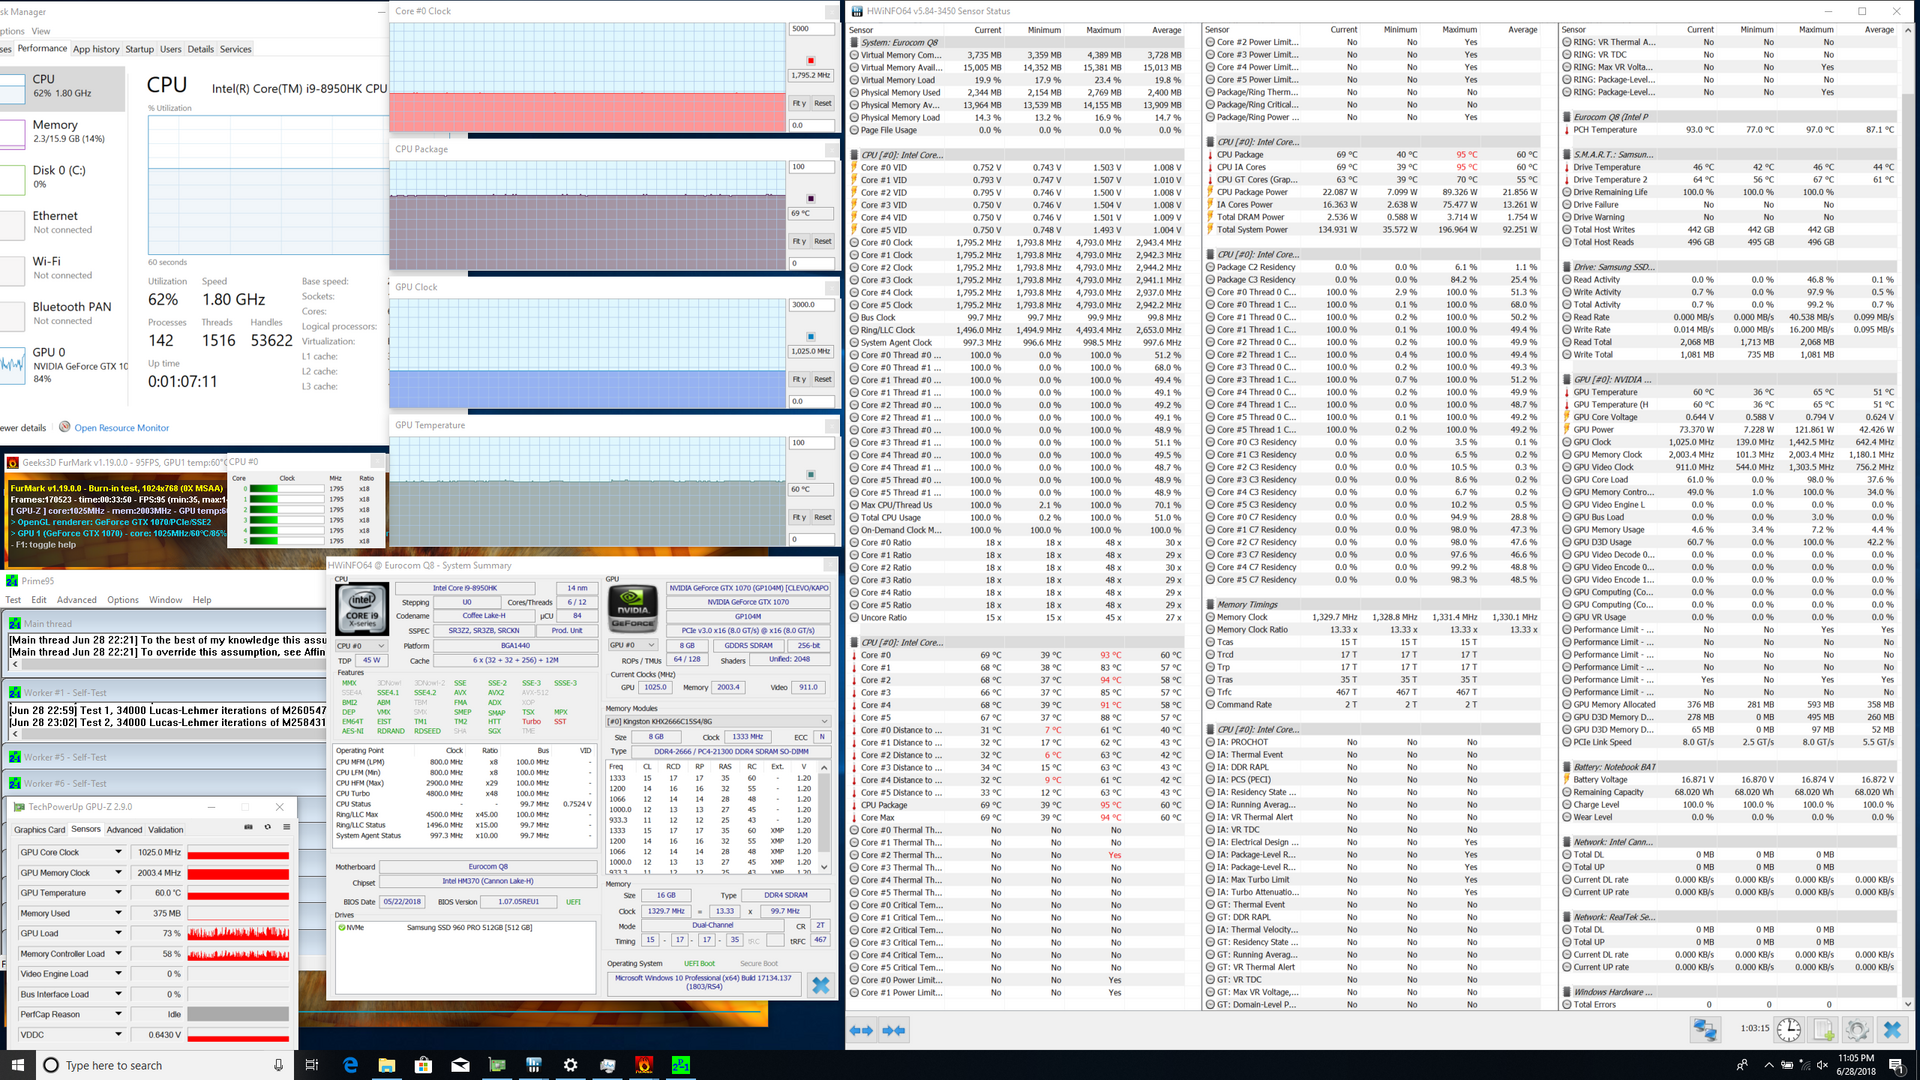Open HWiNFO remote network monitors icon
The width and height of the screenshot is (1920, 1080).
[x=1705, y=1029]
